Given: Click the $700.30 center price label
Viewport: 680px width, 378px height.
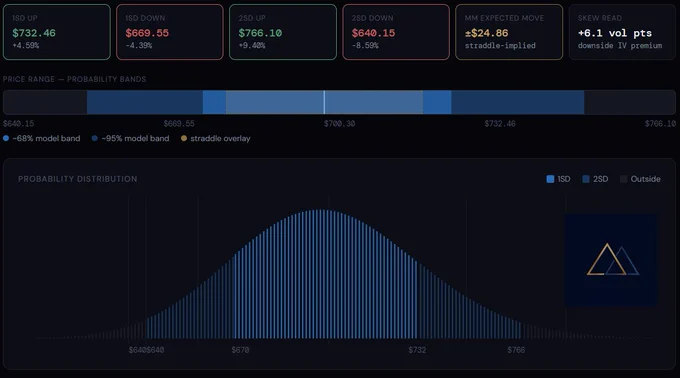Looking at the screenshot, I should click(340, 124).
